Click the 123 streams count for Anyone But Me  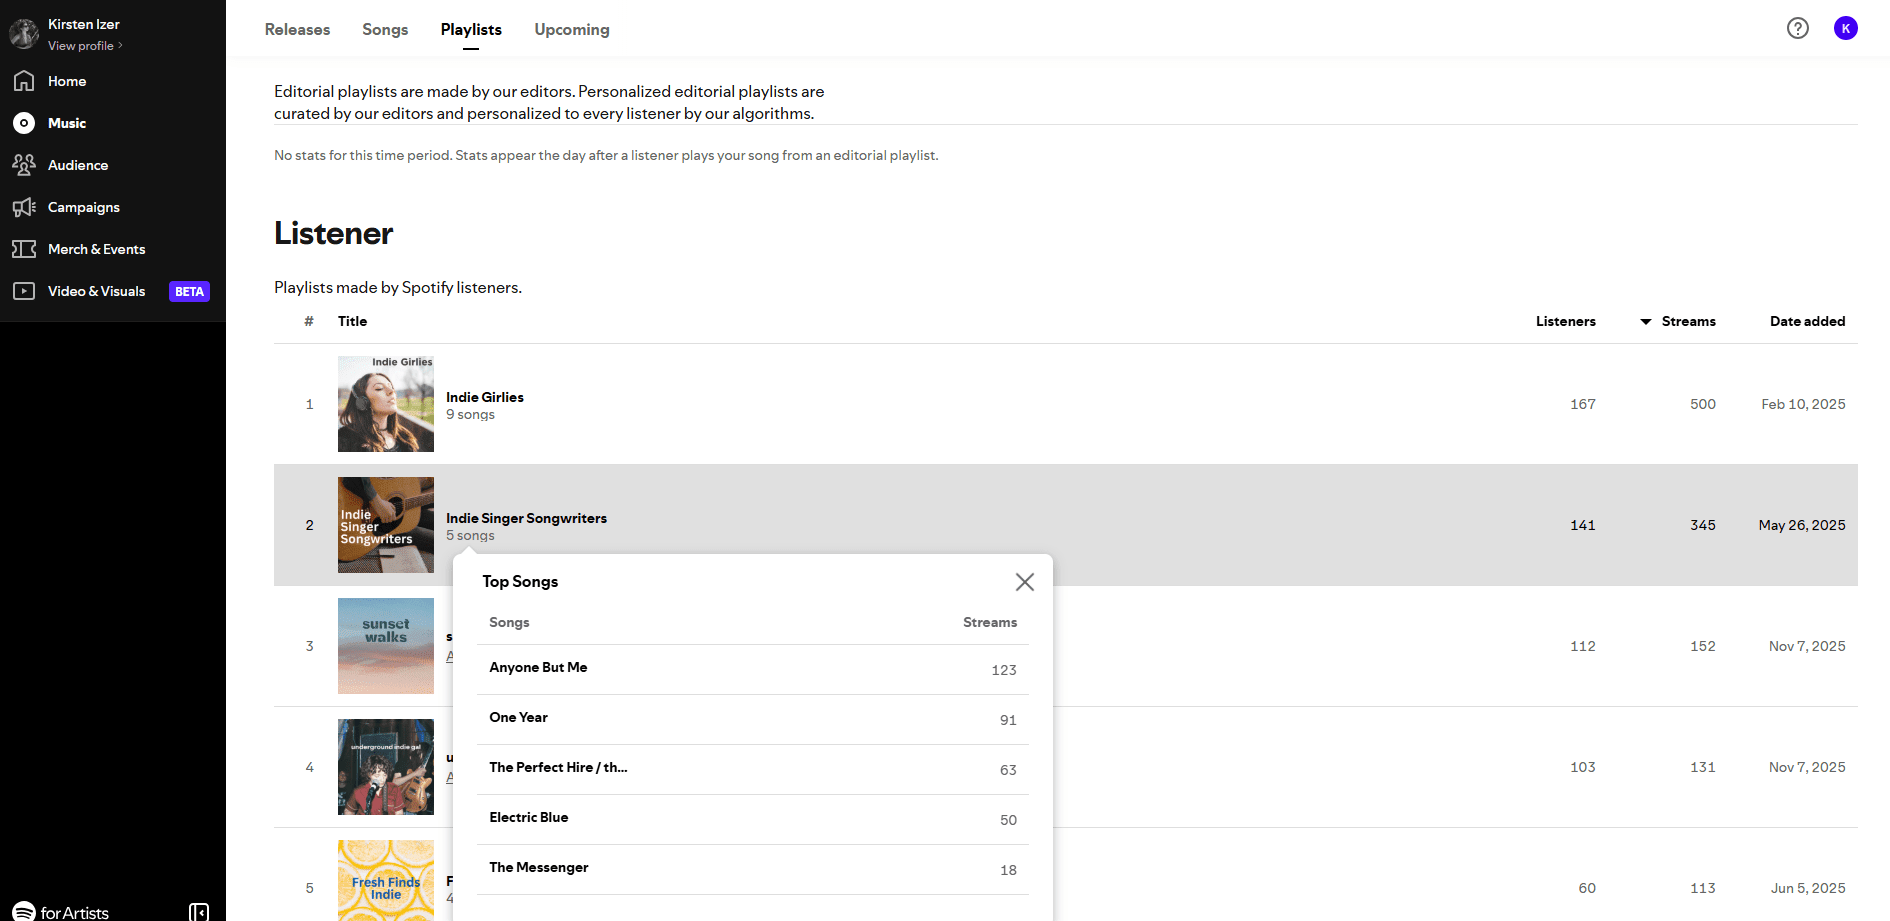coord(1004,670)
